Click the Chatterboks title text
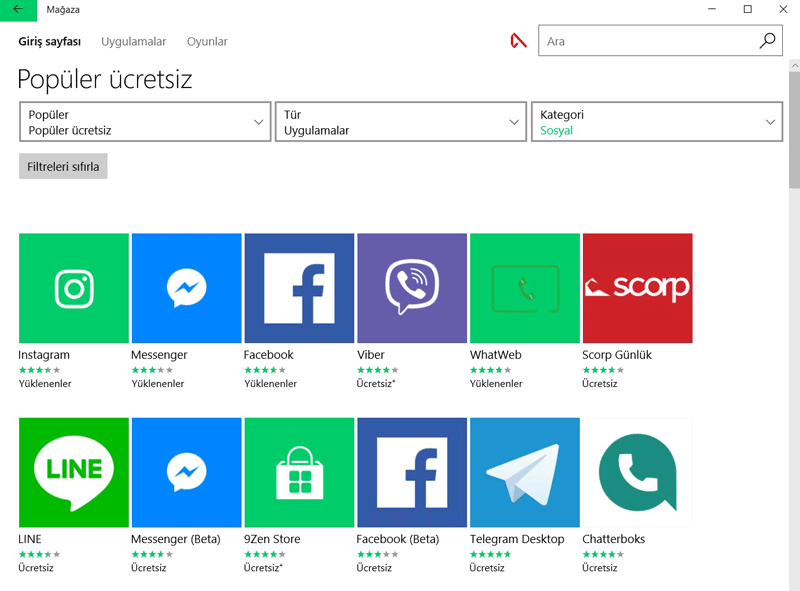Viewport: 800px width, 591px height. click(x=613, y=539)
